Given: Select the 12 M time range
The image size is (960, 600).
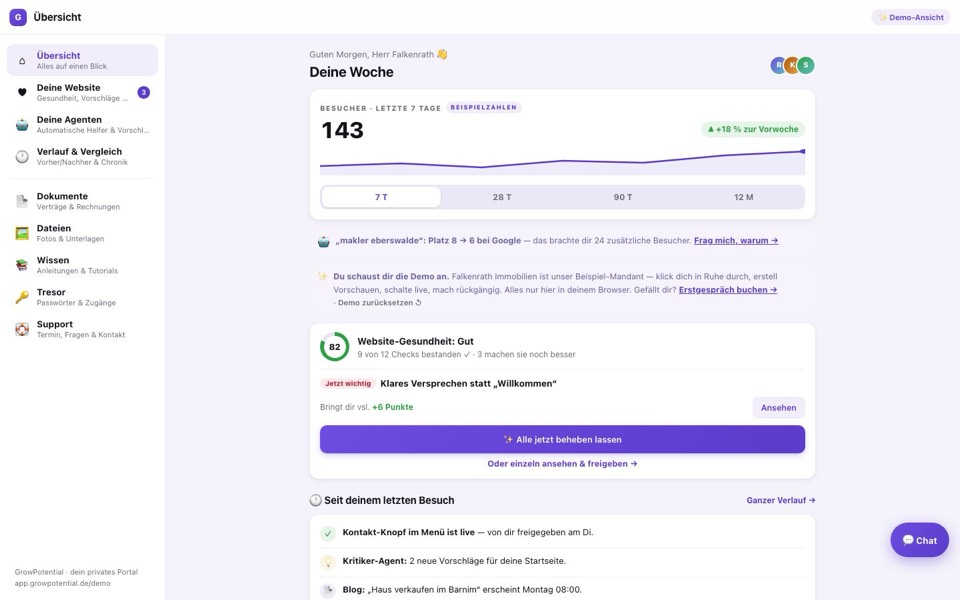Looking at the screenshot, I should 743,197.
